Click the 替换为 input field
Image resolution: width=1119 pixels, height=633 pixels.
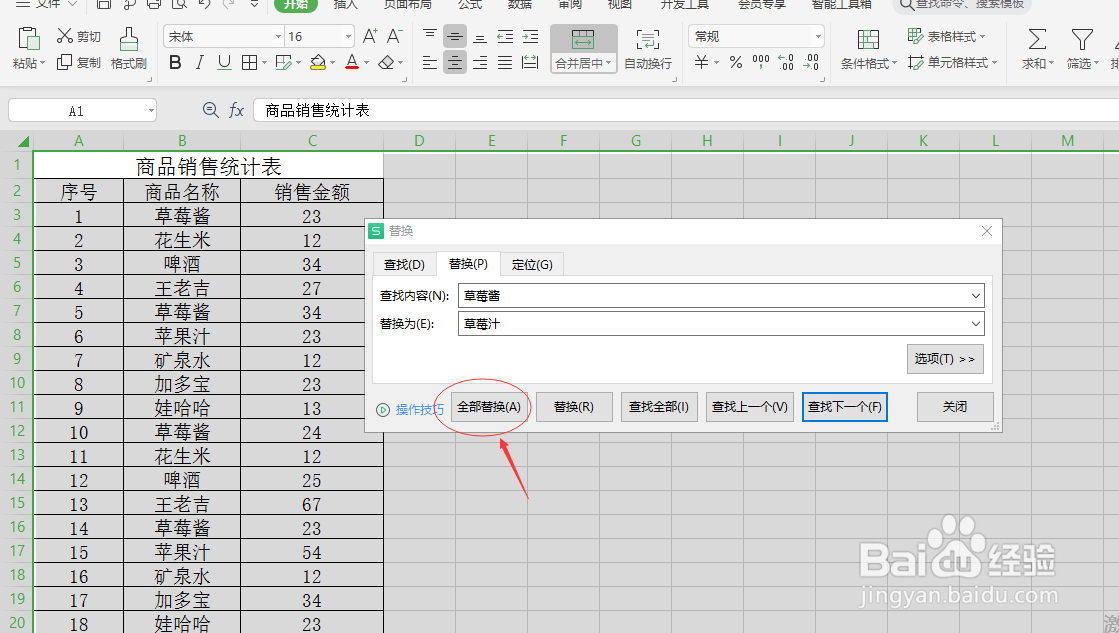700,323
